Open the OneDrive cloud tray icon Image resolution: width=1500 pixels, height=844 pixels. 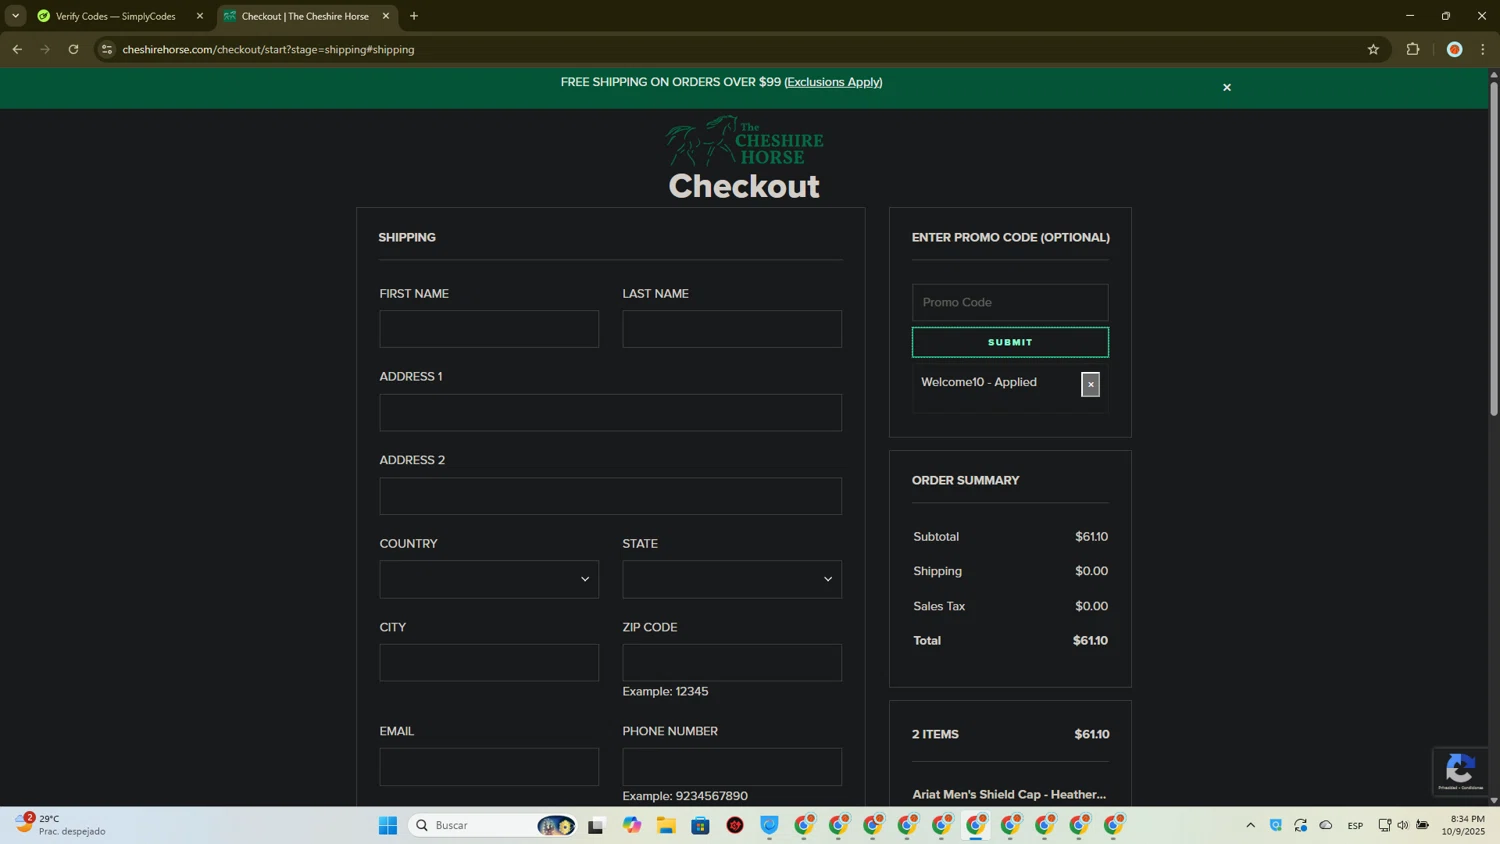coord(1326,825)
